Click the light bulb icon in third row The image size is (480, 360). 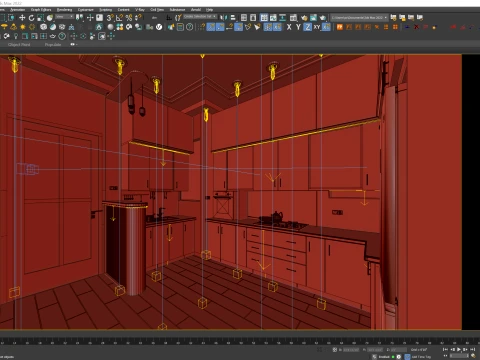(x=16, y=36)
